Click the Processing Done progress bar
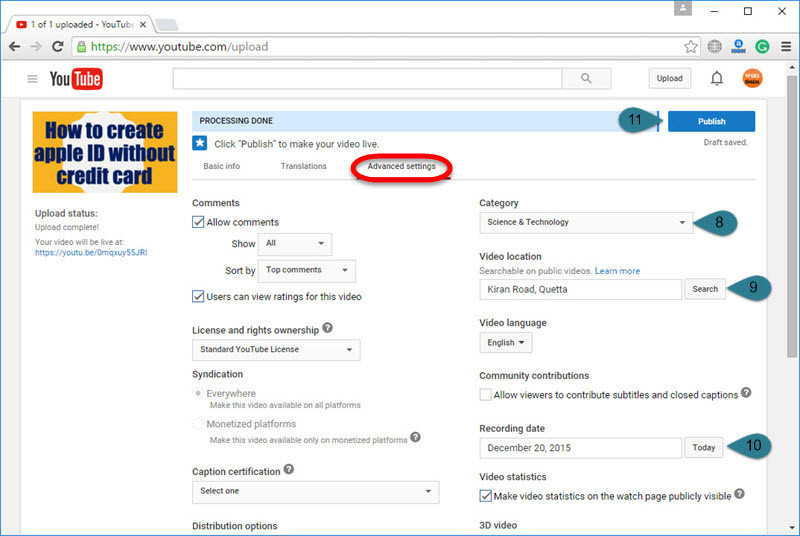 (426, 121)
